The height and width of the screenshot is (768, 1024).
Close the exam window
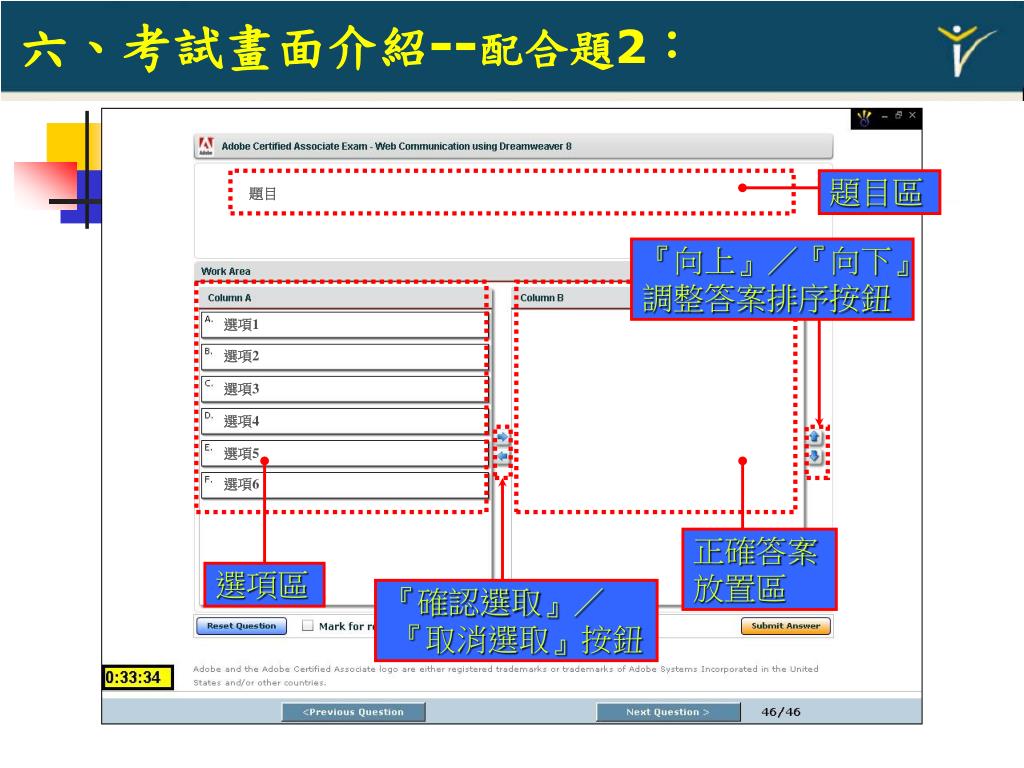coord(912,116)
